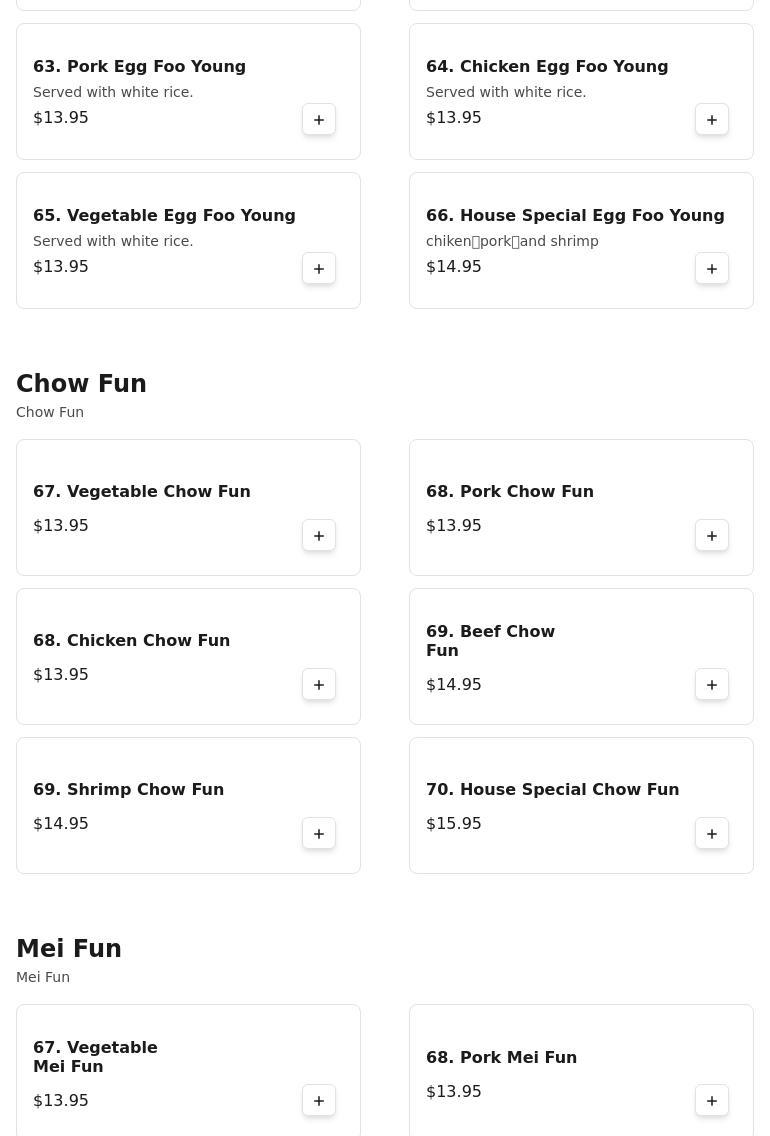
Task: Add Vegetable Egg Foo Young with plus icon
Action: point(319,269)
